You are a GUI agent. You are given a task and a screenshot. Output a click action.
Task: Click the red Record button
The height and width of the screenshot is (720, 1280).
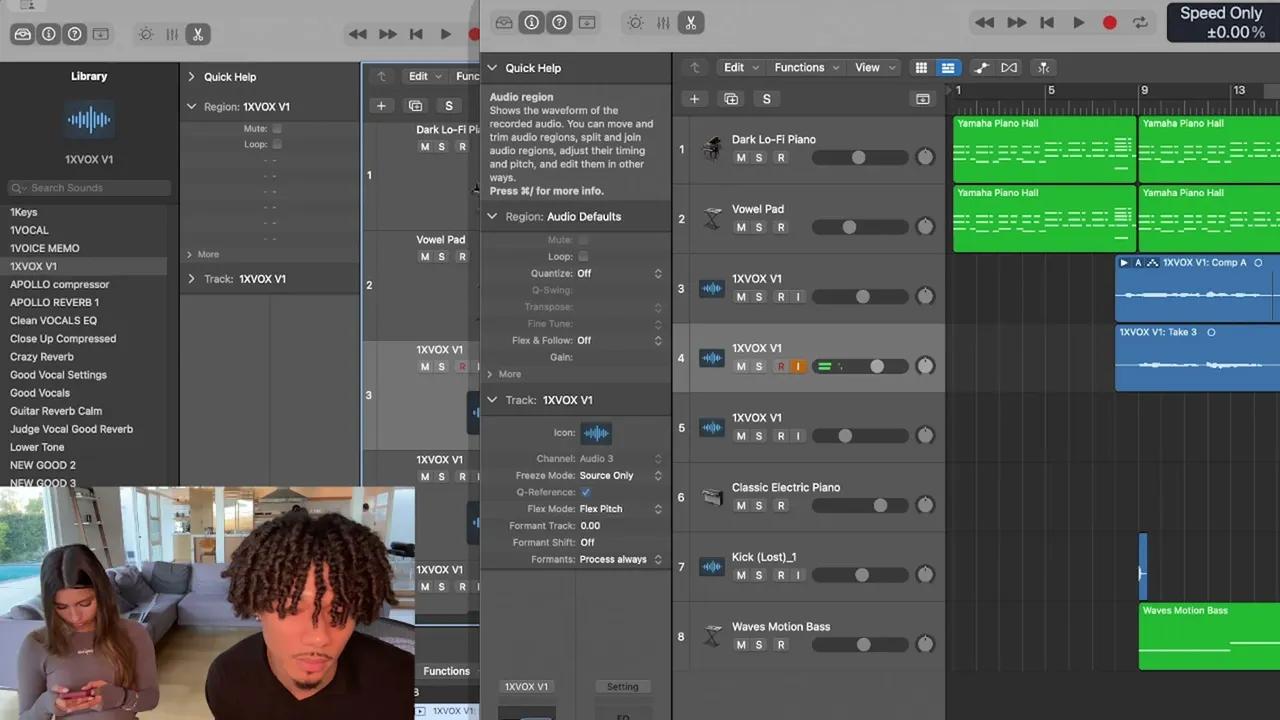coord(1109,22)
